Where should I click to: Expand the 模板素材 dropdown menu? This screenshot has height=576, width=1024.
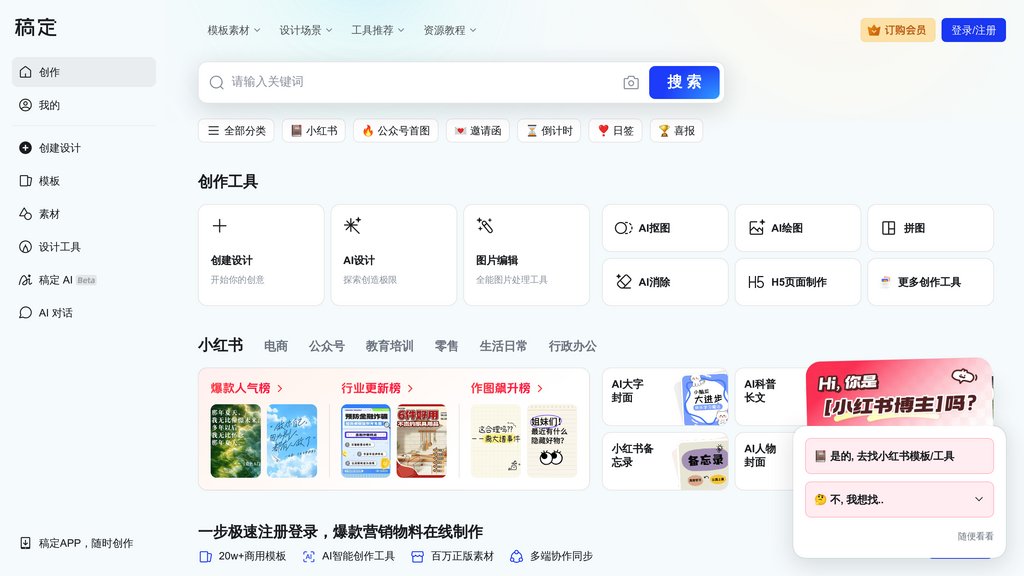pyautogui.click(x=231, y=30)
